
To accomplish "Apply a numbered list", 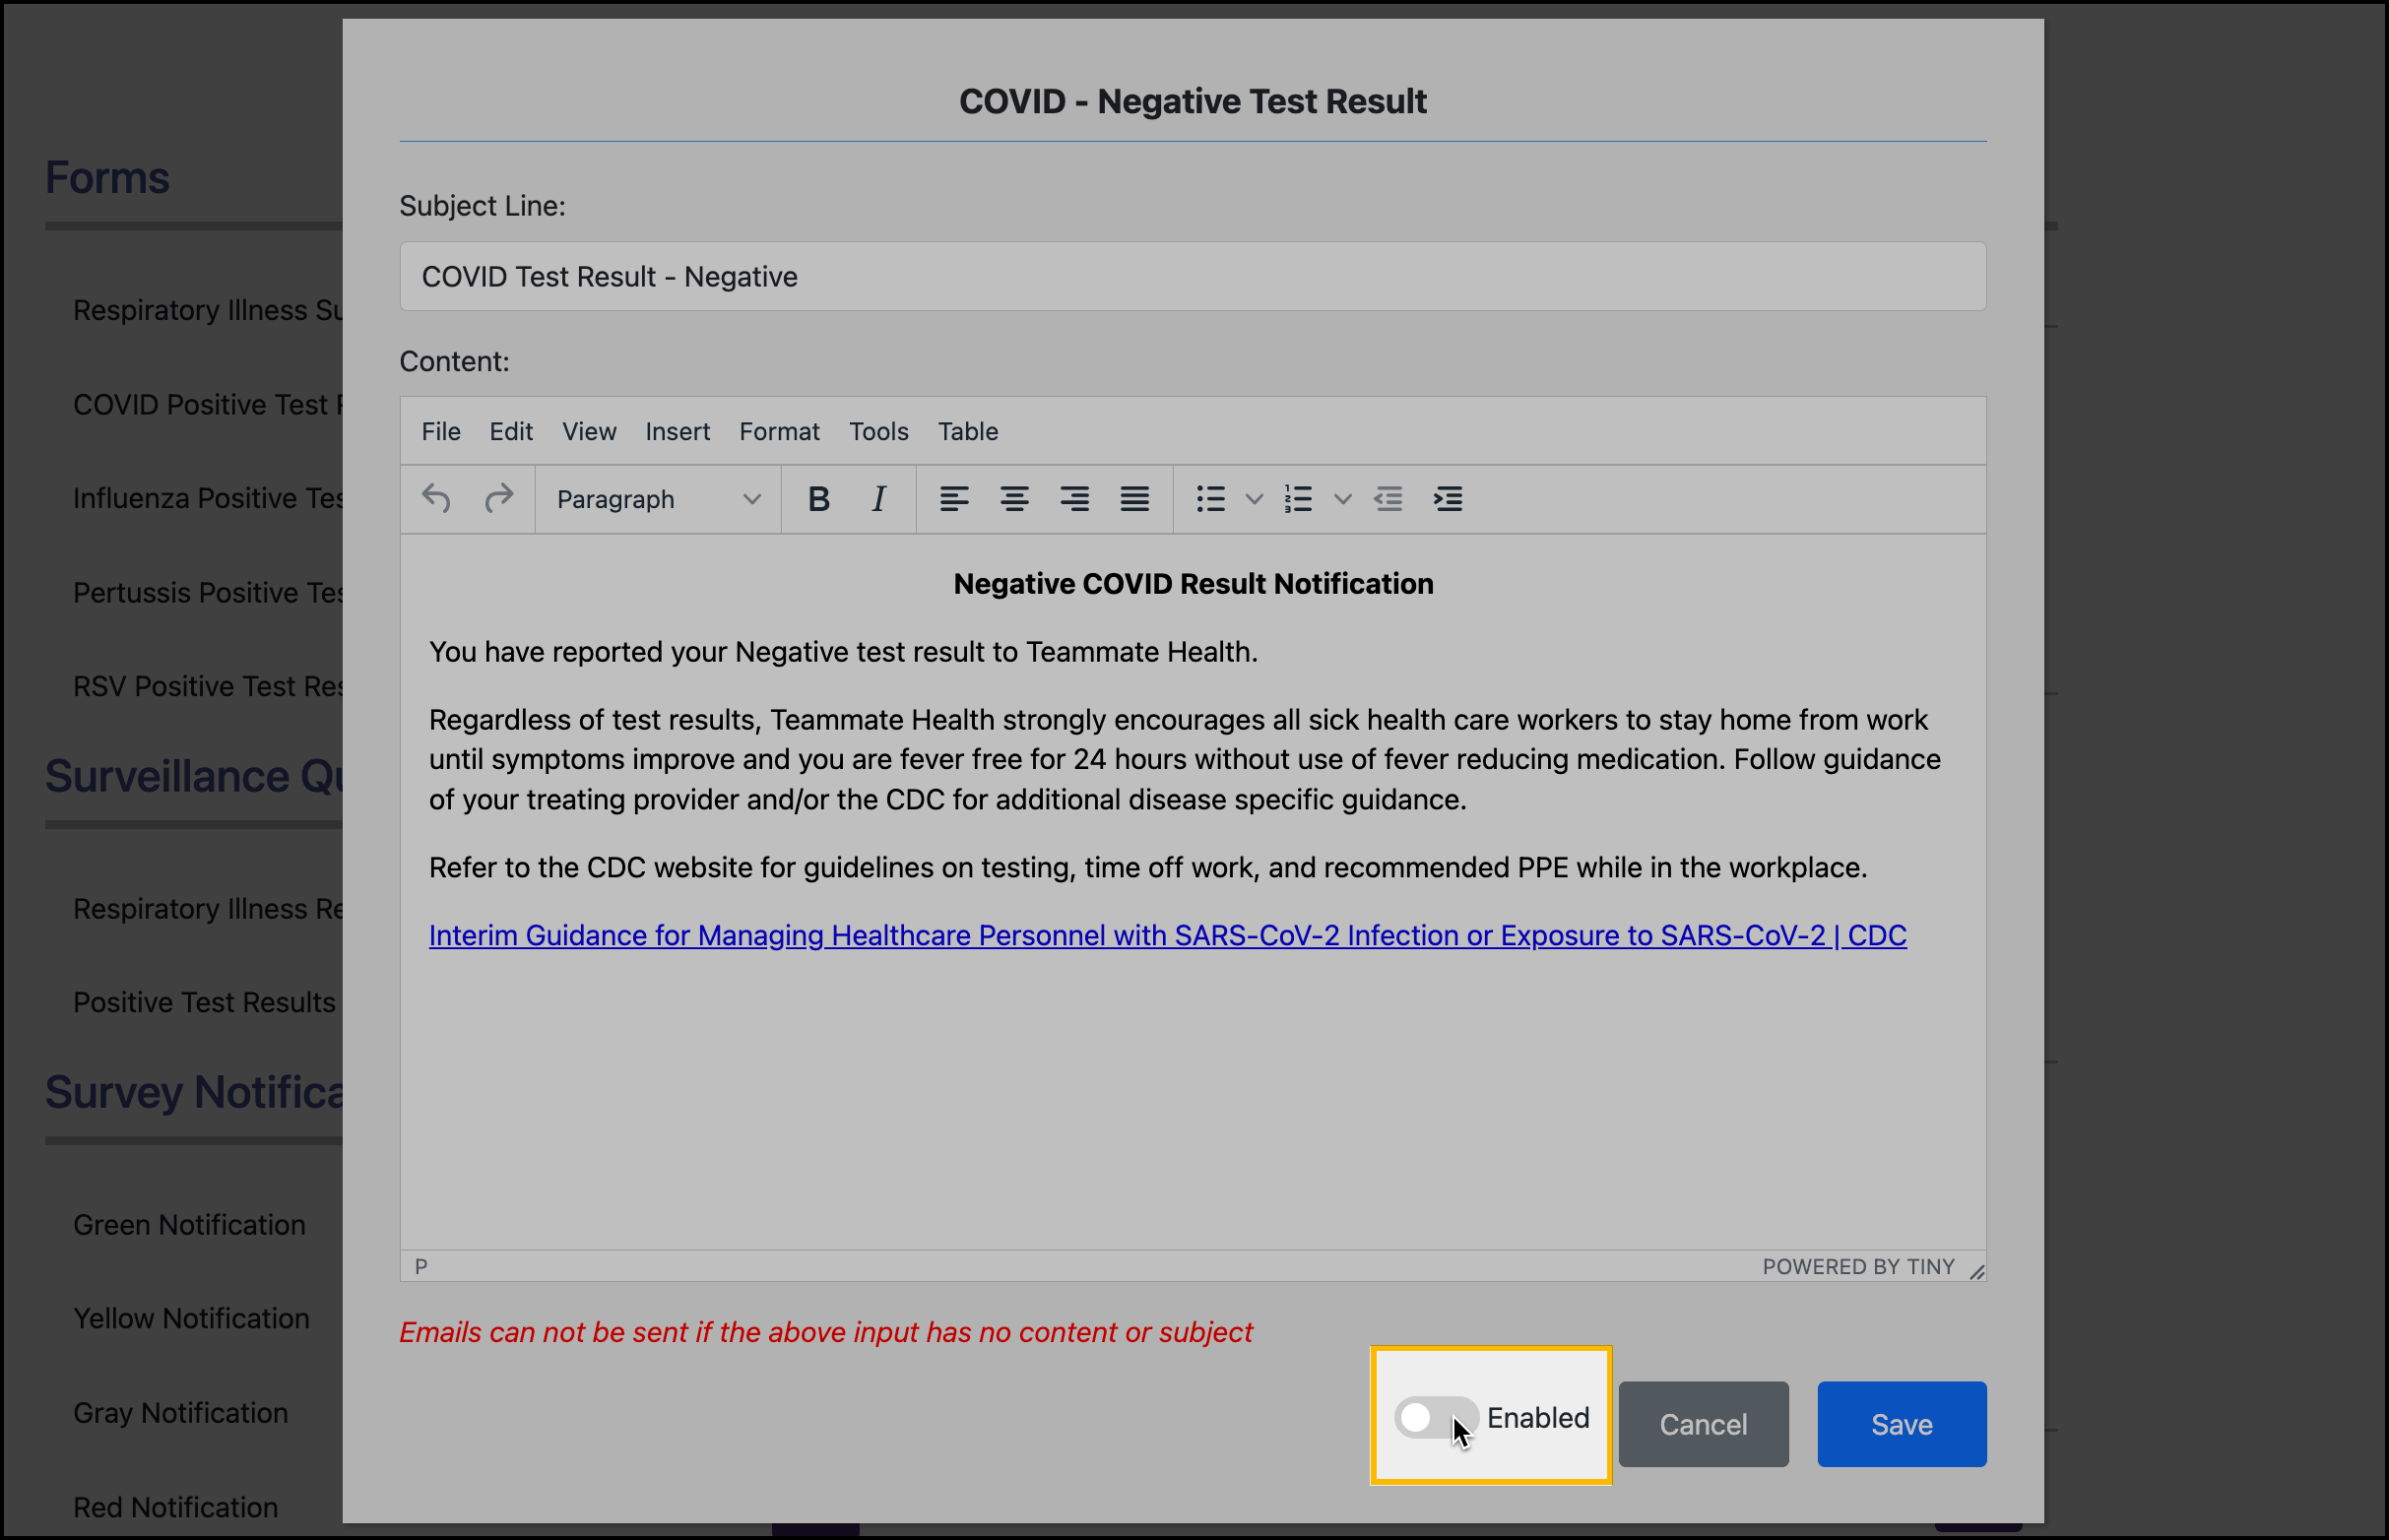I will (x=1297, y=499).
